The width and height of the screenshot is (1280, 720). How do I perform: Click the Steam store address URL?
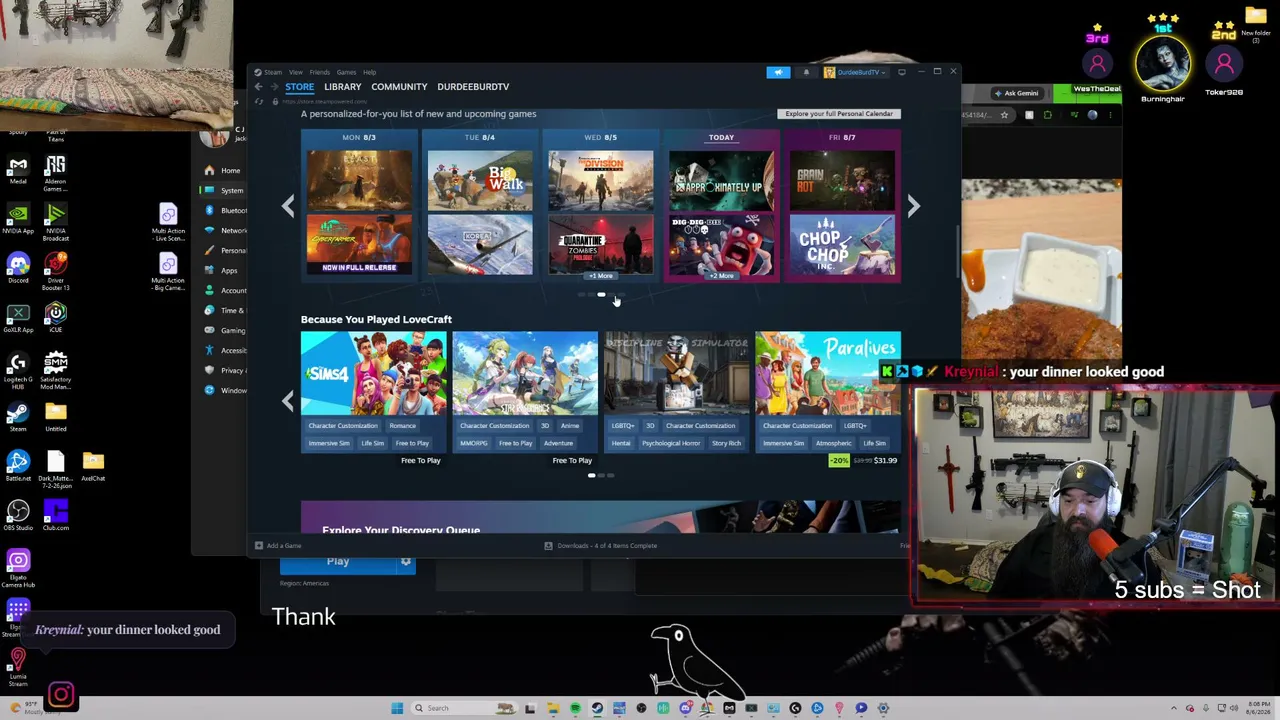coord(325,101)
